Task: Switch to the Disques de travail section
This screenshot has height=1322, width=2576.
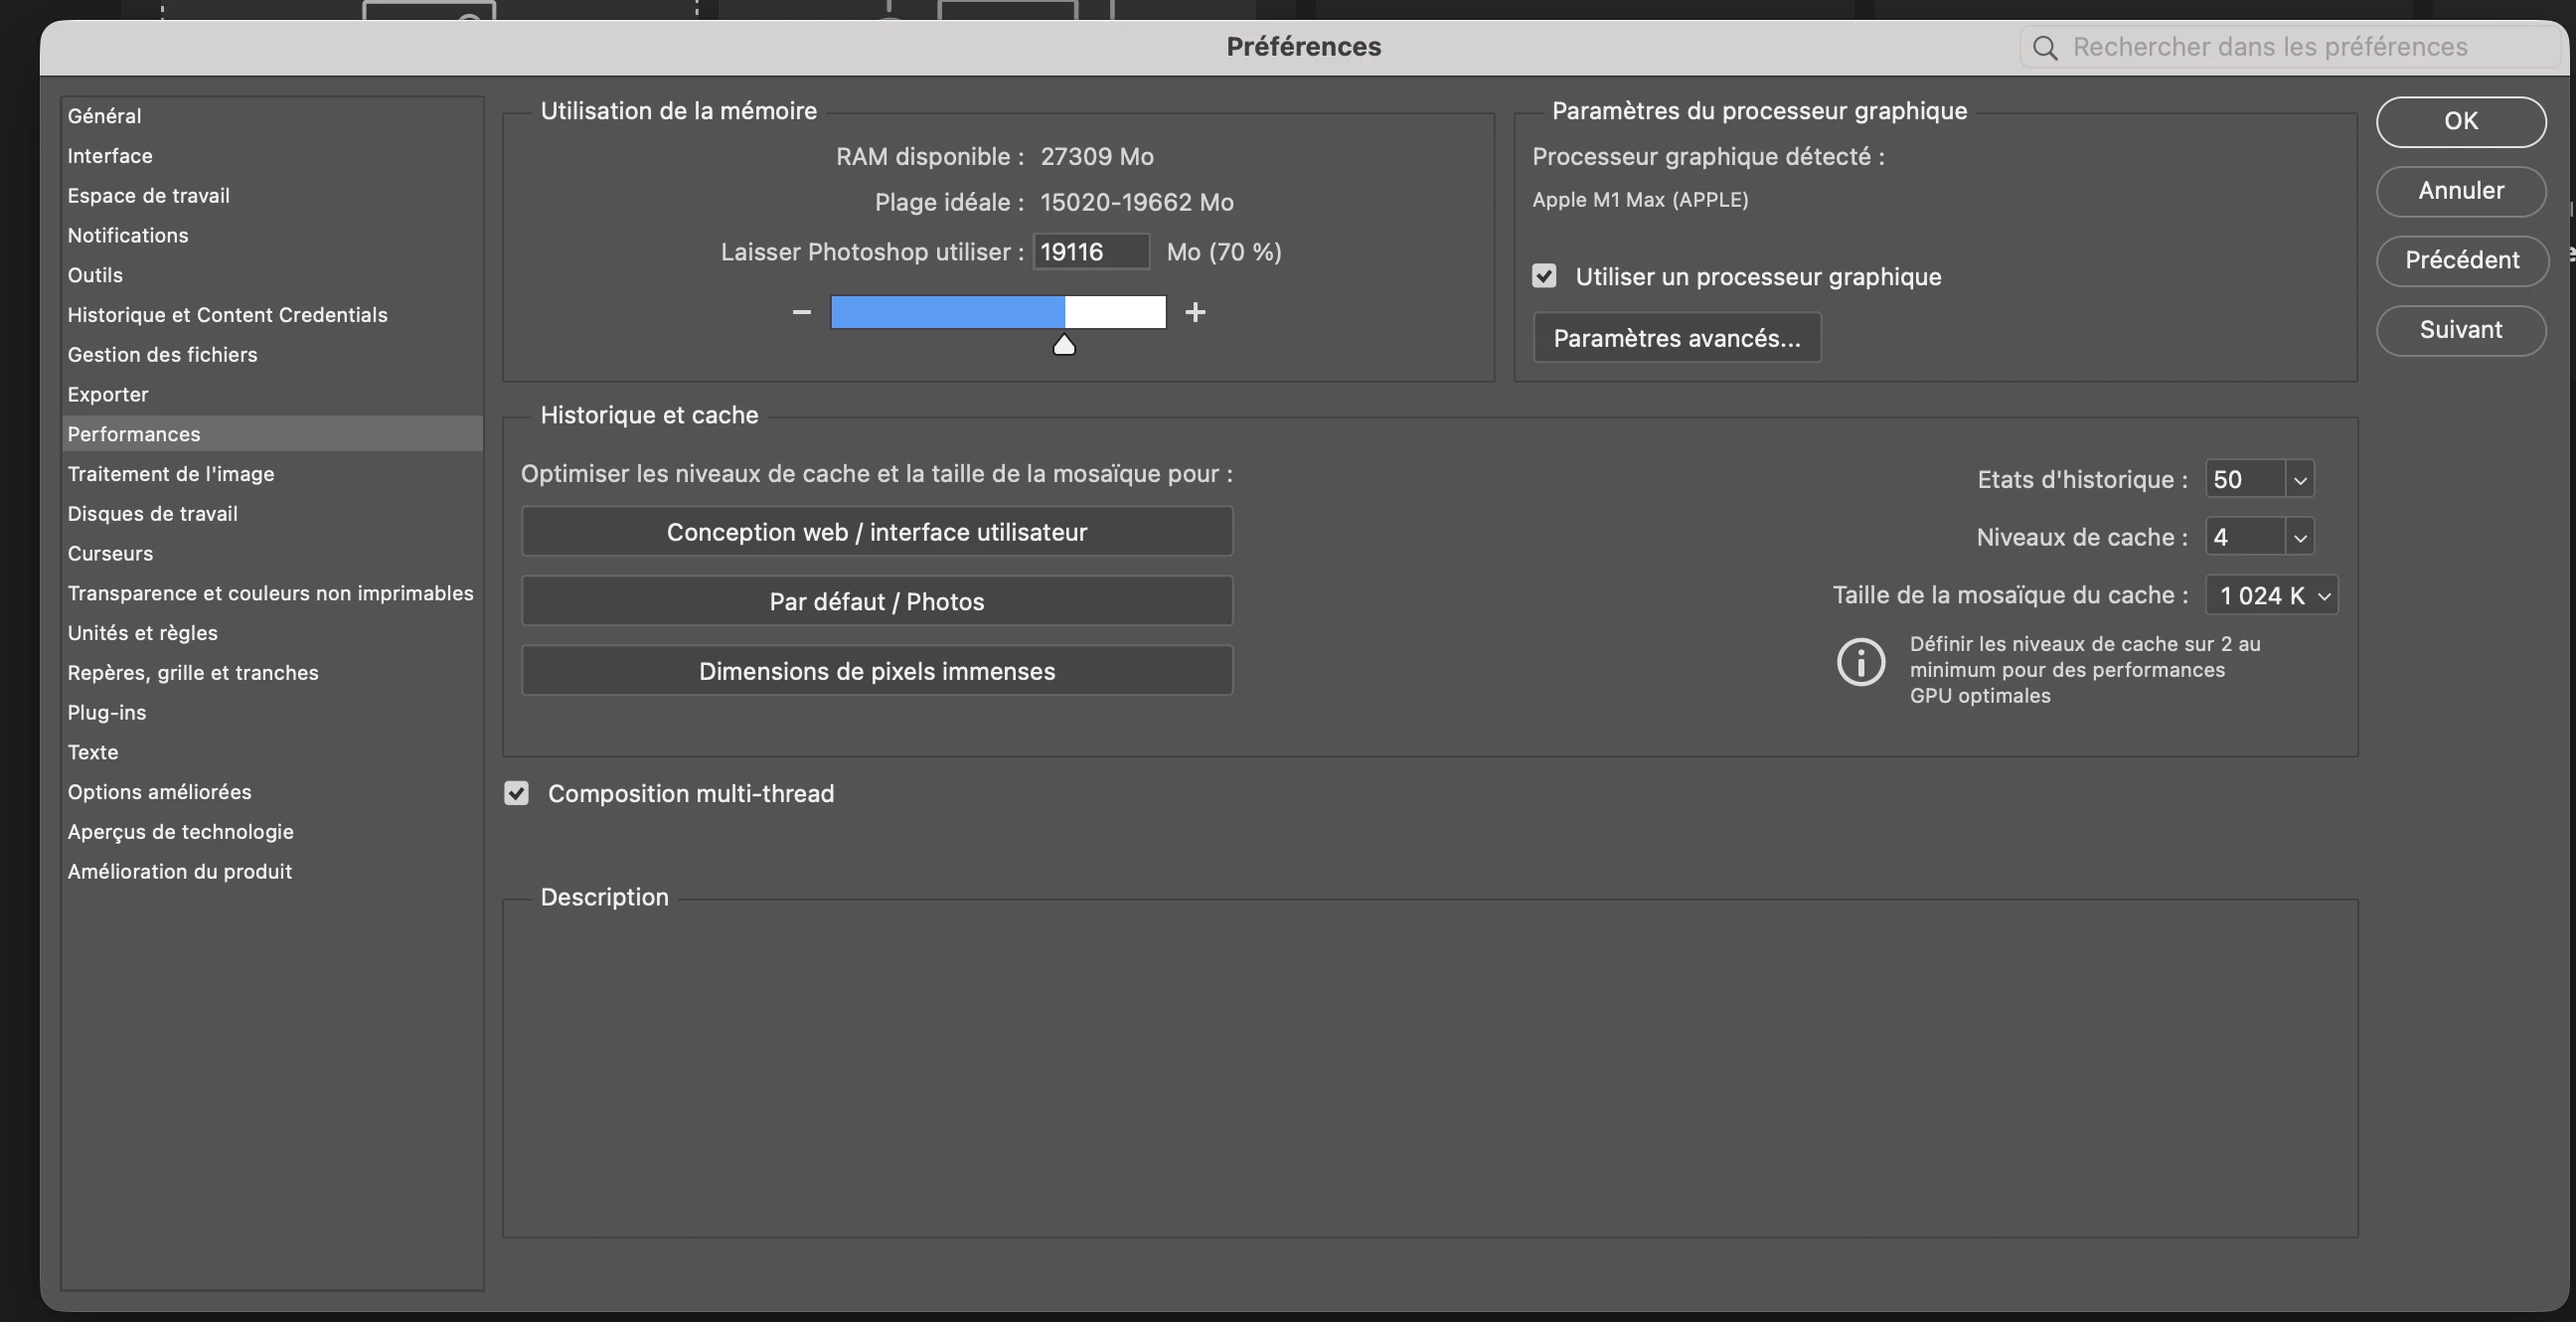Action: tap(152, 514)
